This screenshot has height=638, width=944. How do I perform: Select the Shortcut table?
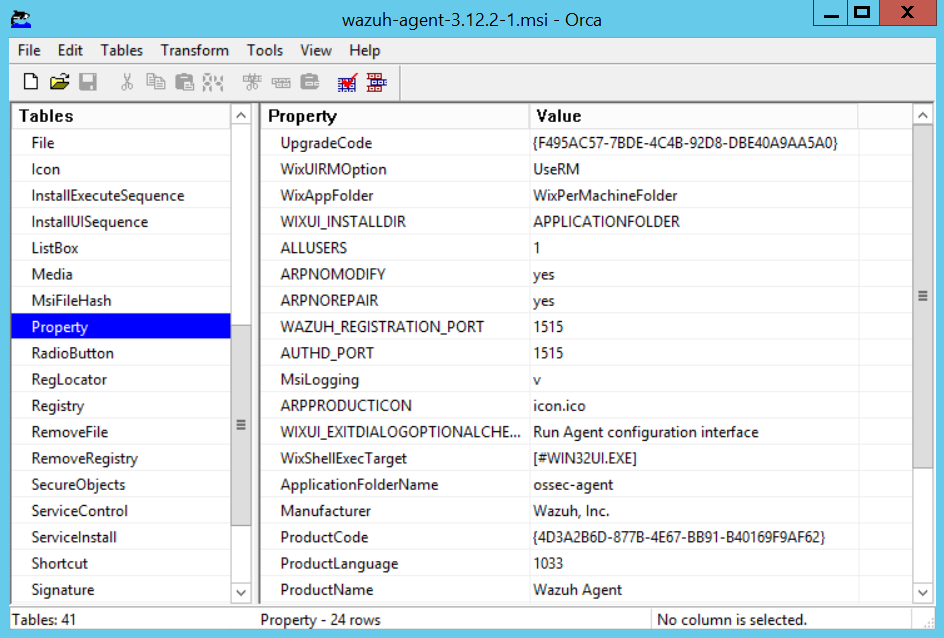coord(121,563)
